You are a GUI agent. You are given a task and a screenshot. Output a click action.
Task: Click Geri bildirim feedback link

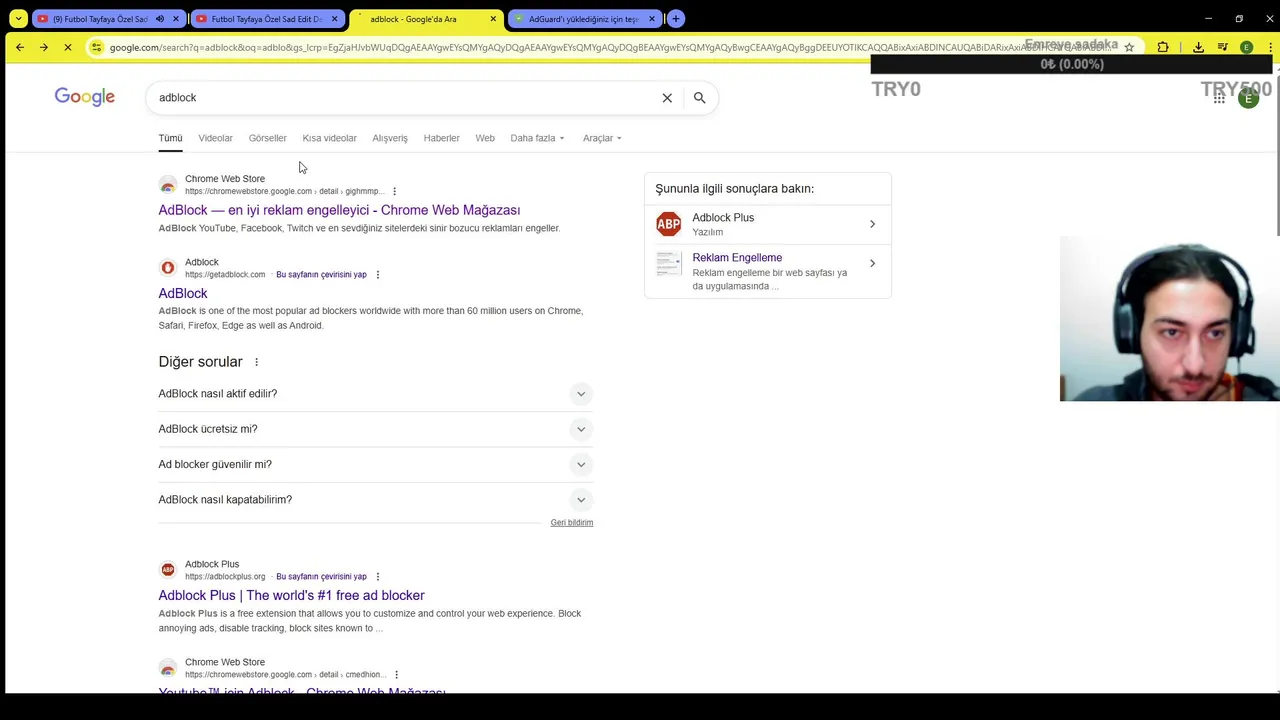[571, 523]
